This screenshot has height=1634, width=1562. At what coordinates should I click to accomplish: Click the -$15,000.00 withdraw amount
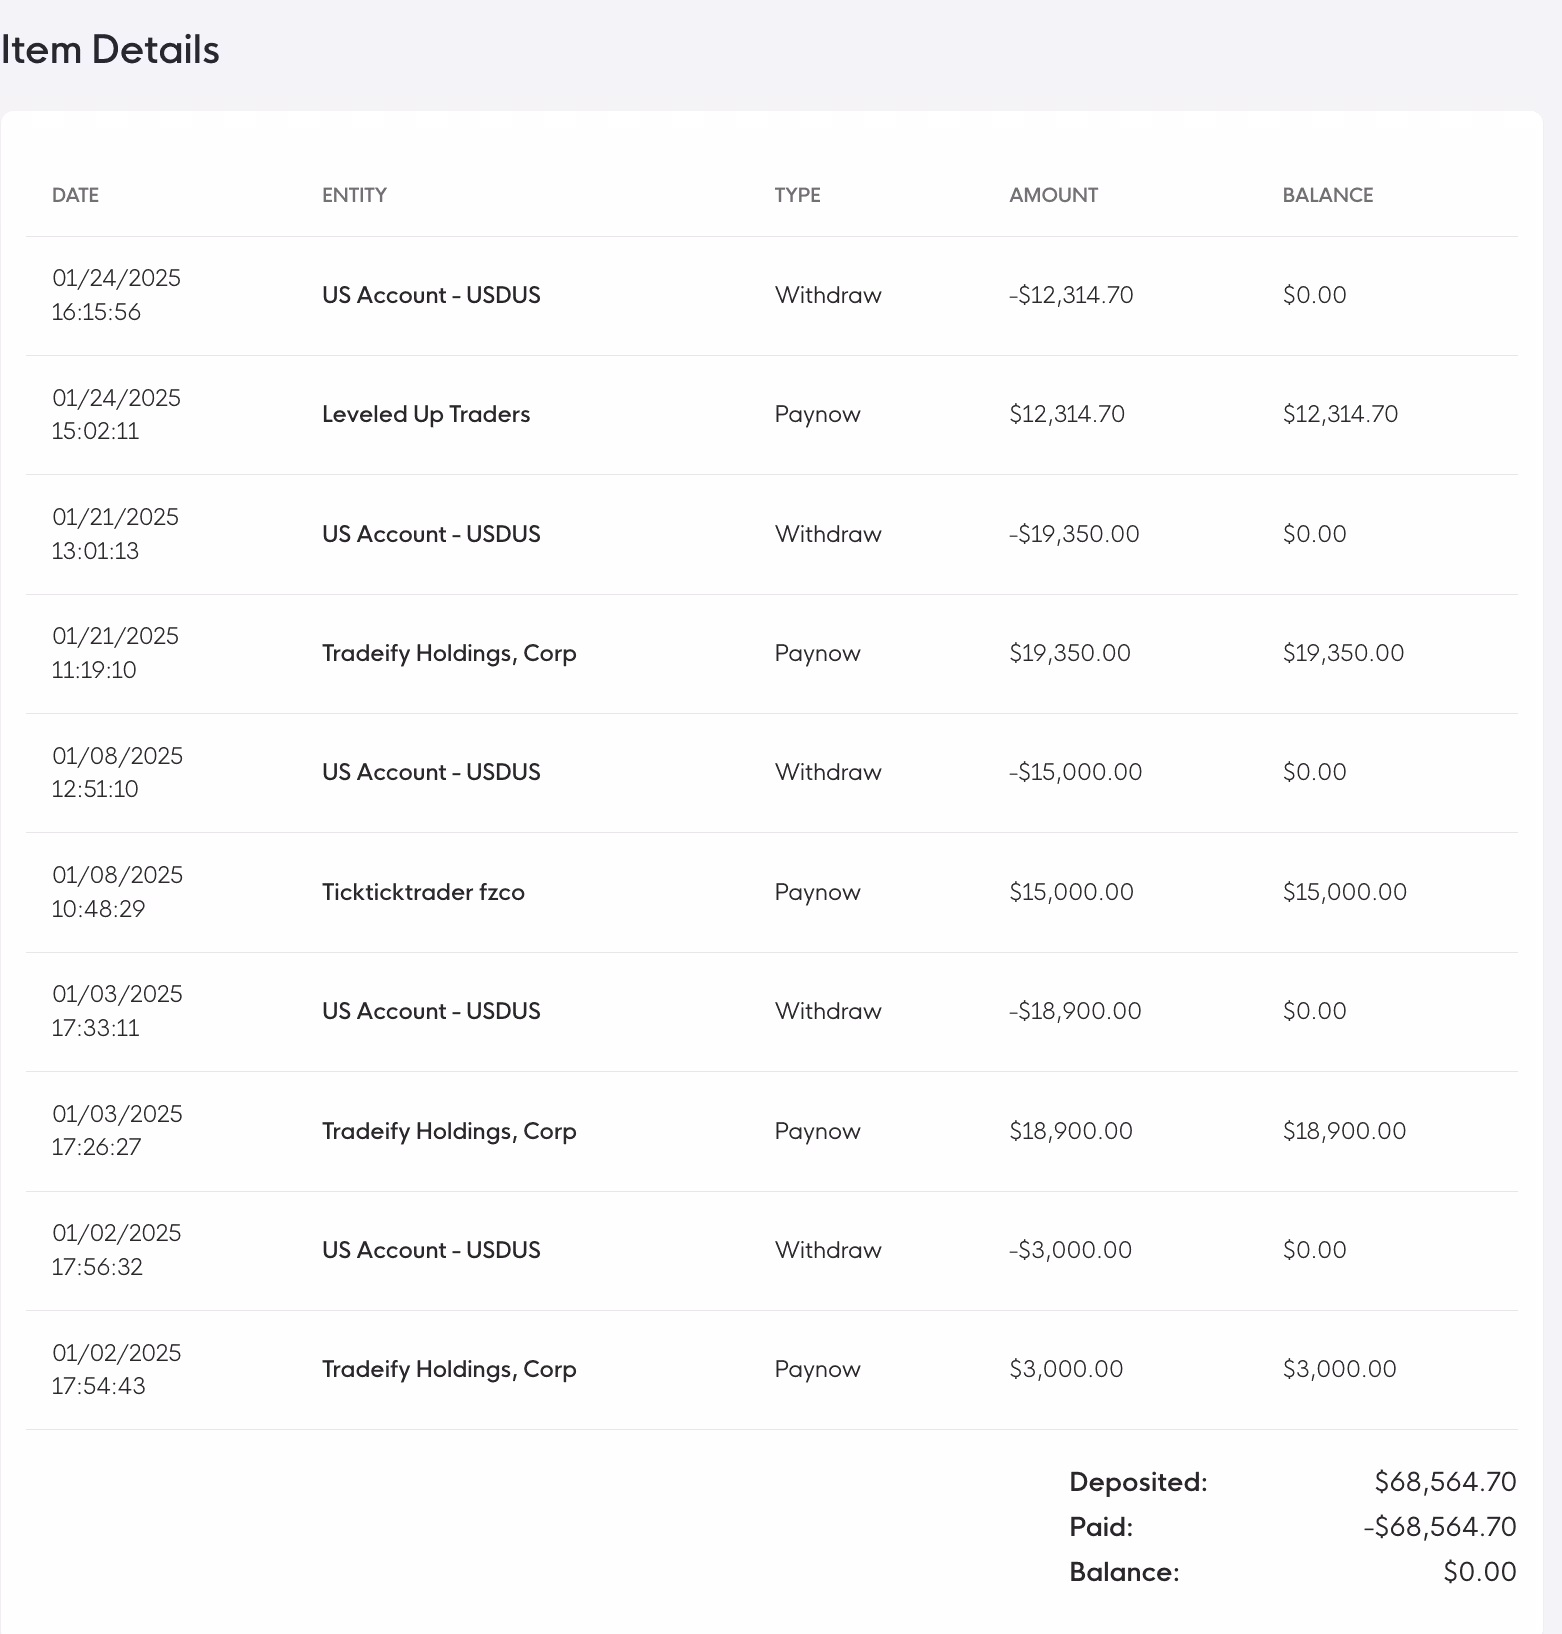(x=1075, y=772)
